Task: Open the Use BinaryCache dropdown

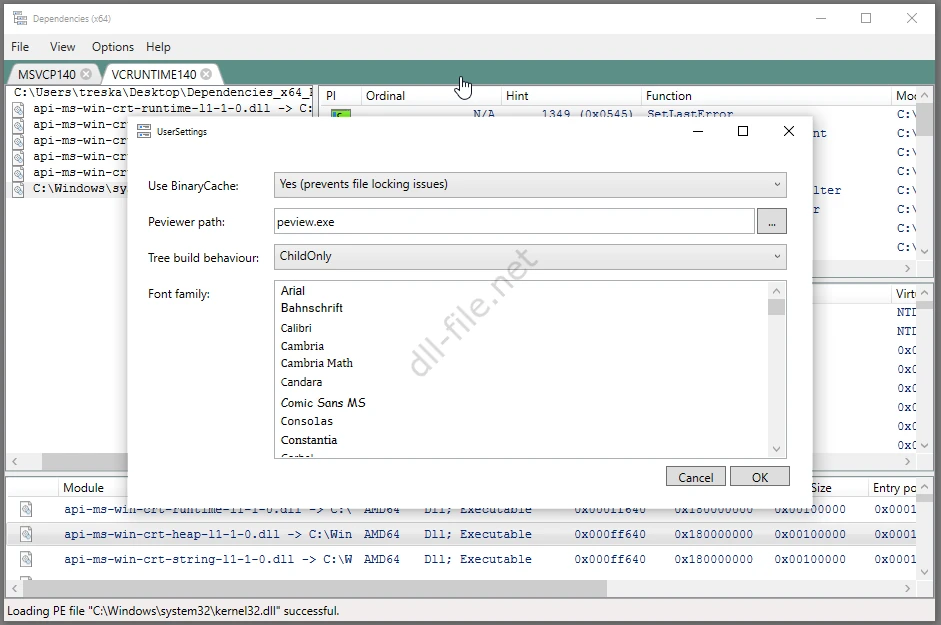Action: pos(530,185)
